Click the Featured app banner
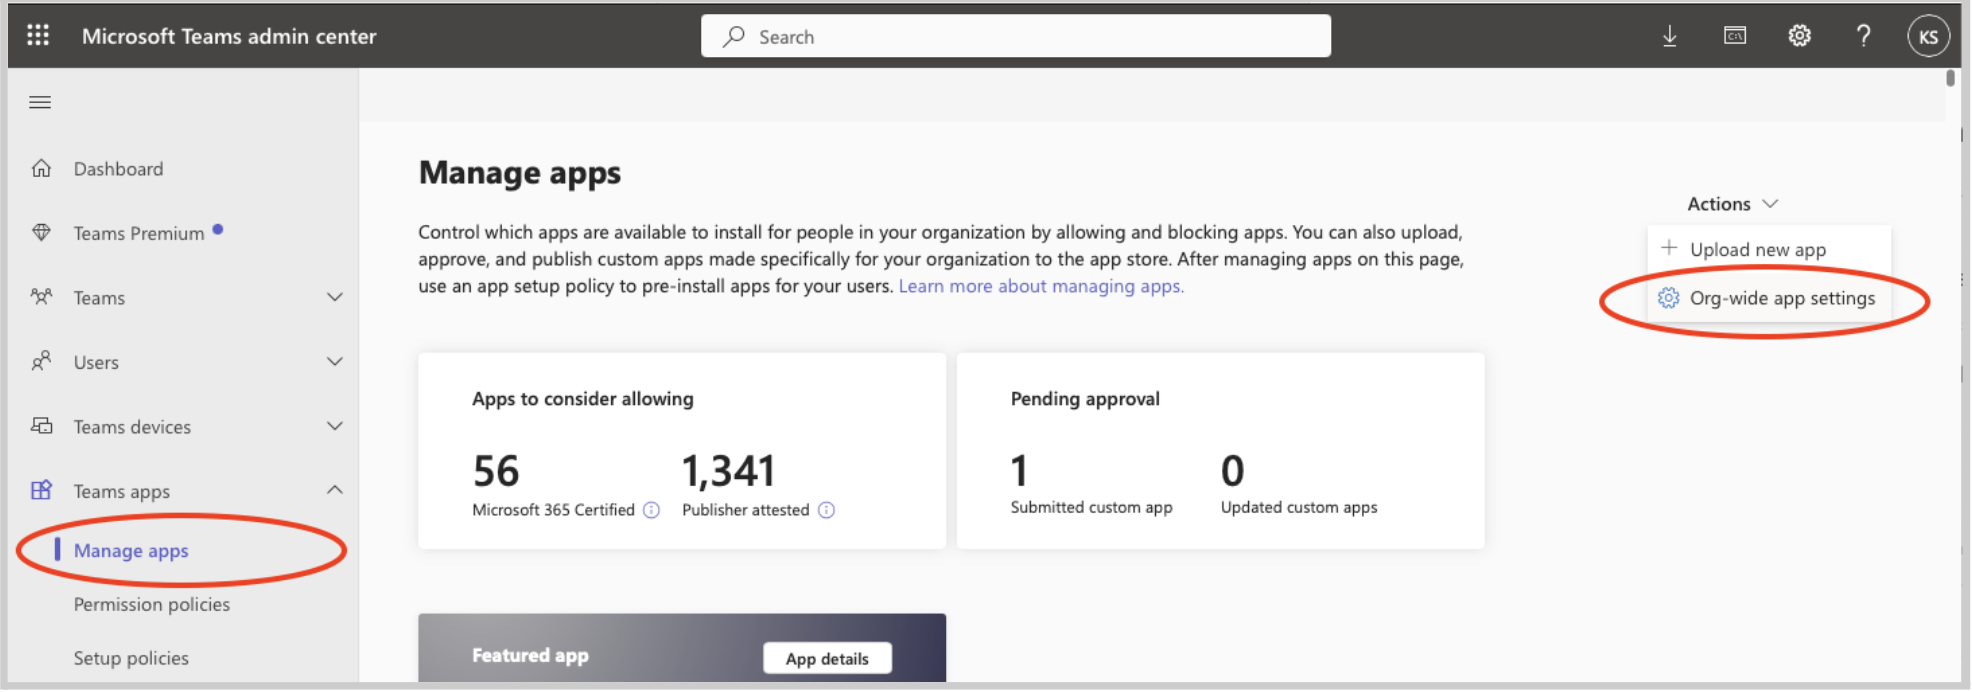 point(682,649)
